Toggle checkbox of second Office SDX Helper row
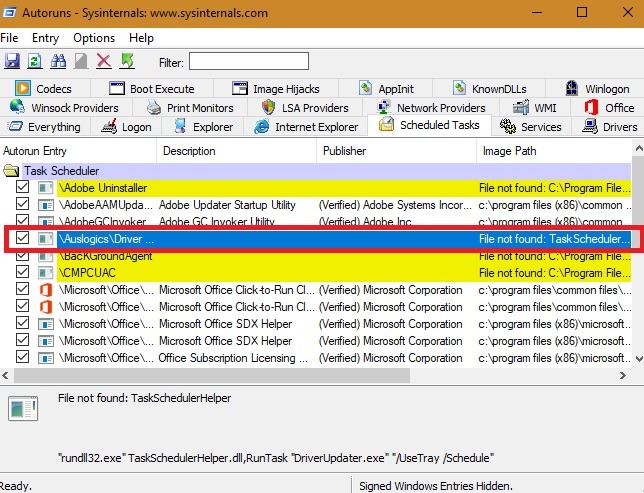The height and width of the screenshot is (493, 644). (x=23, y=340)
